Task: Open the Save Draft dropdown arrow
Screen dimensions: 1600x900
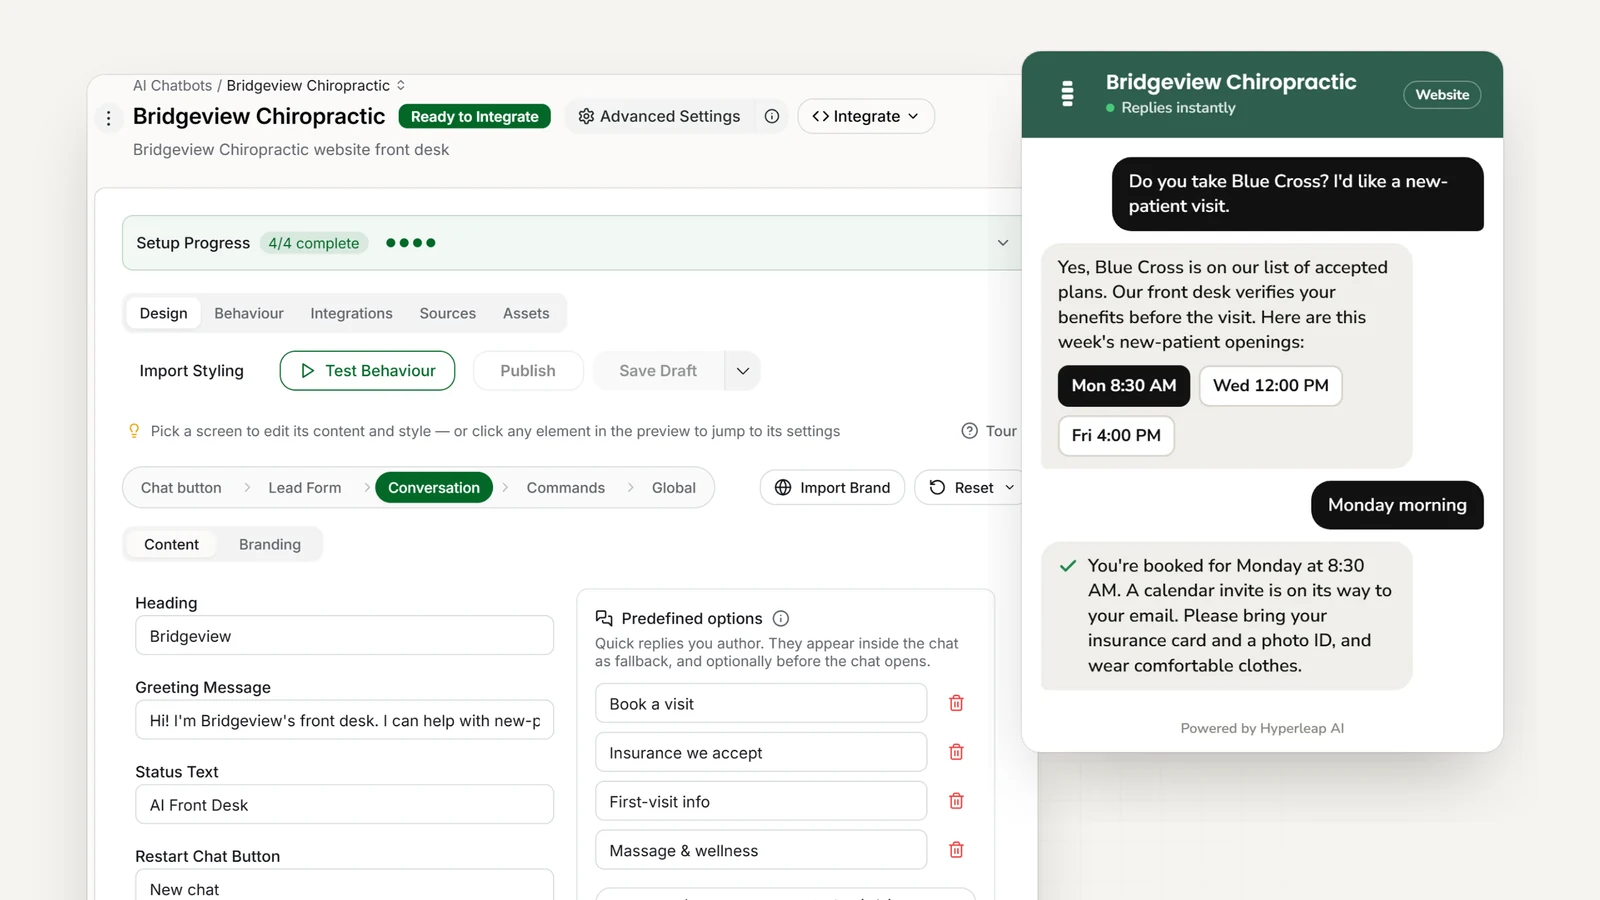Action: (x=743, y=371)
